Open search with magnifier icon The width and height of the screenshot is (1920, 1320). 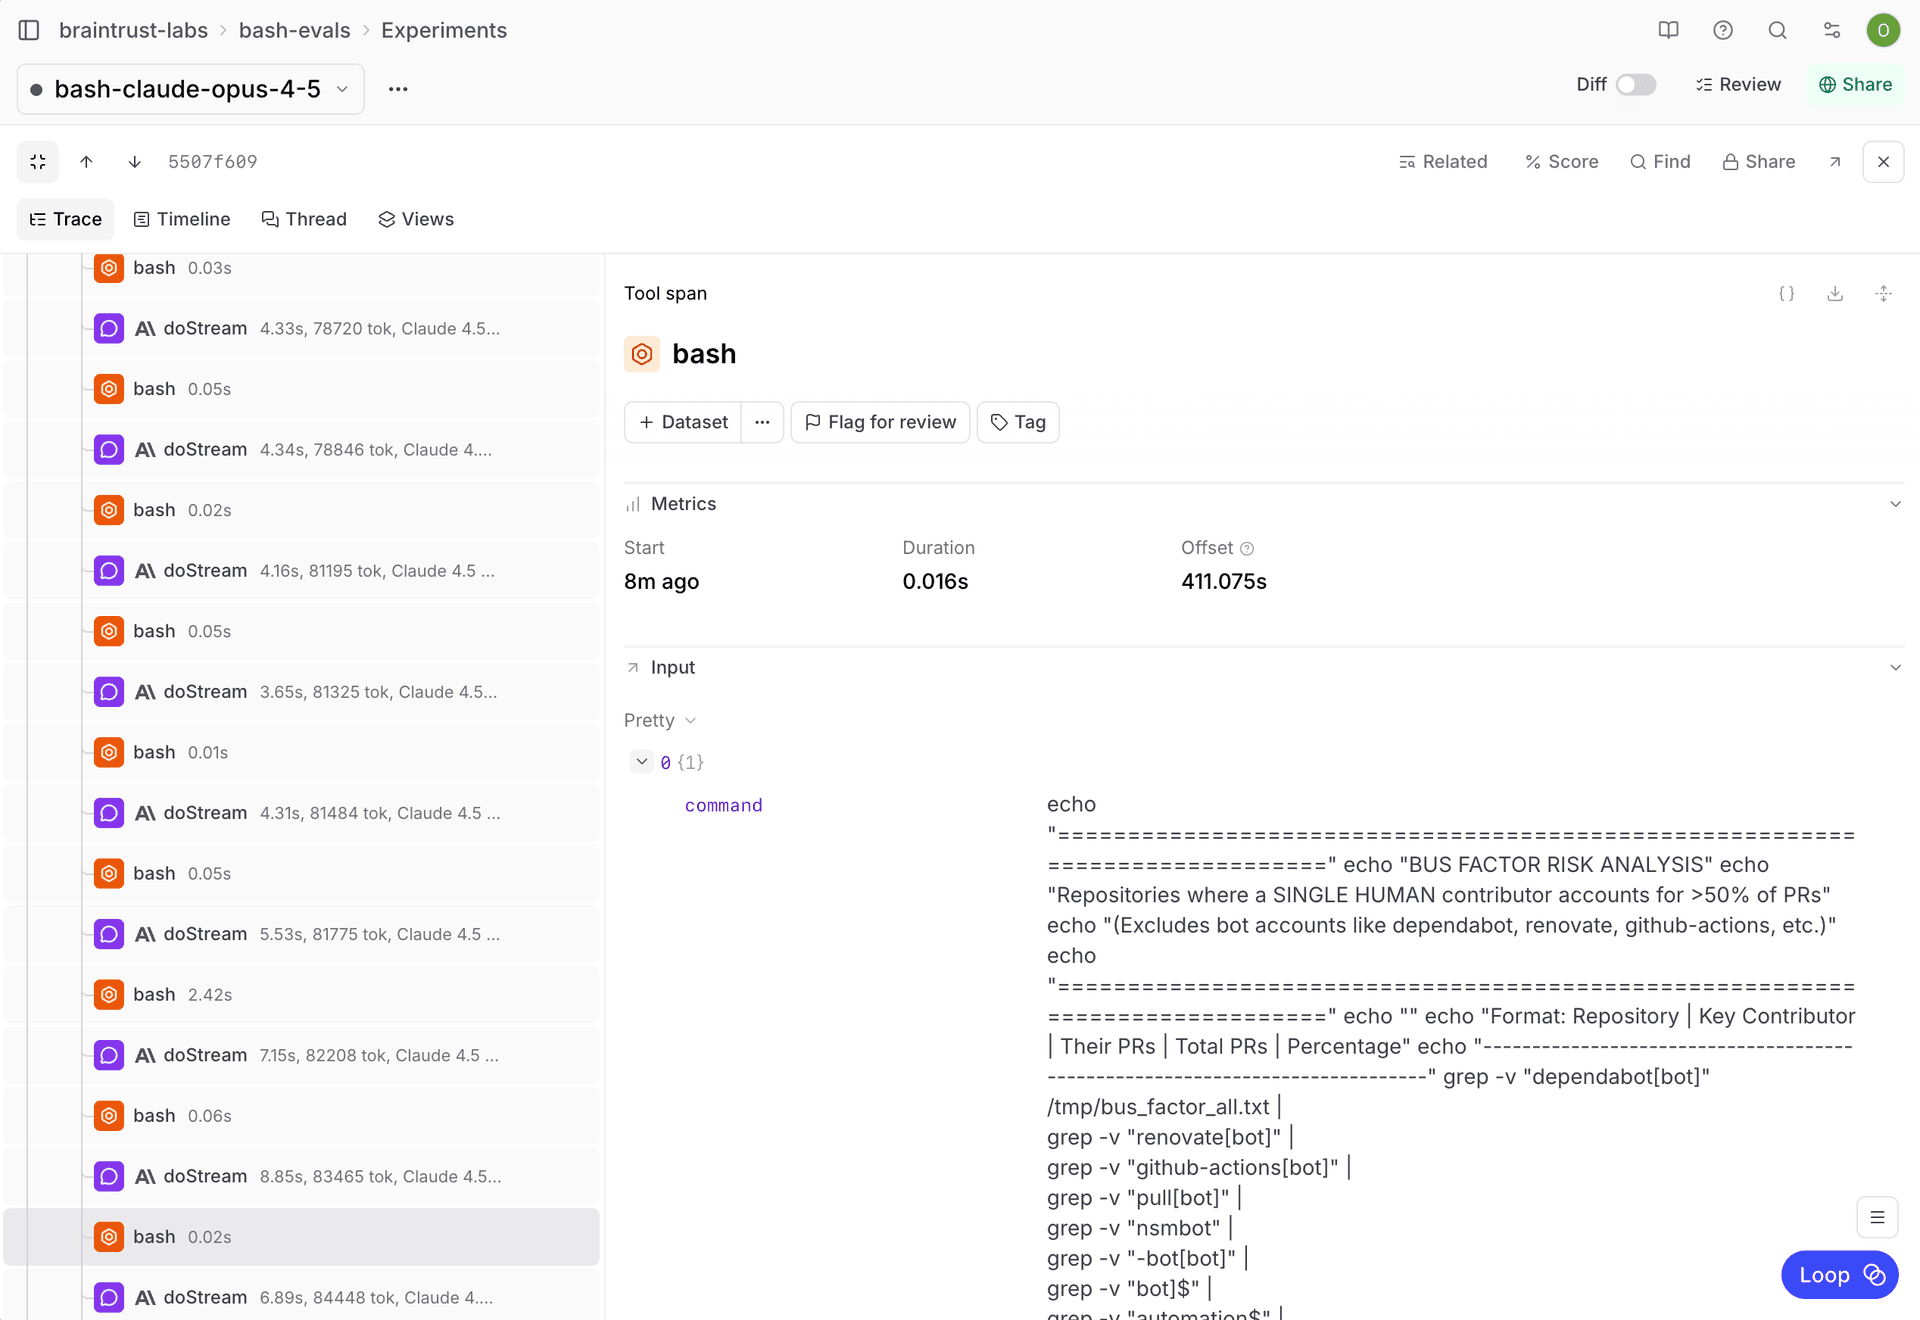(x=1777, y=30)
